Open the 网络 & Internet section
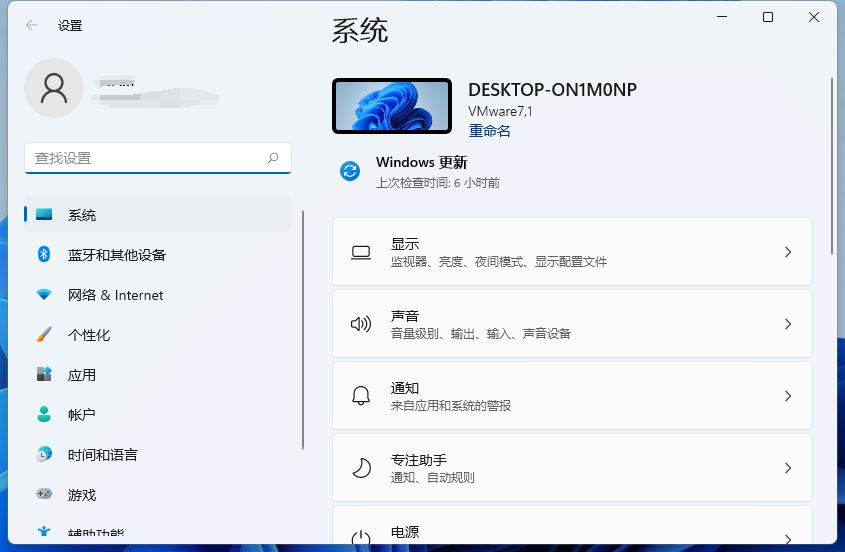845x552 pixels. point(115,295)
